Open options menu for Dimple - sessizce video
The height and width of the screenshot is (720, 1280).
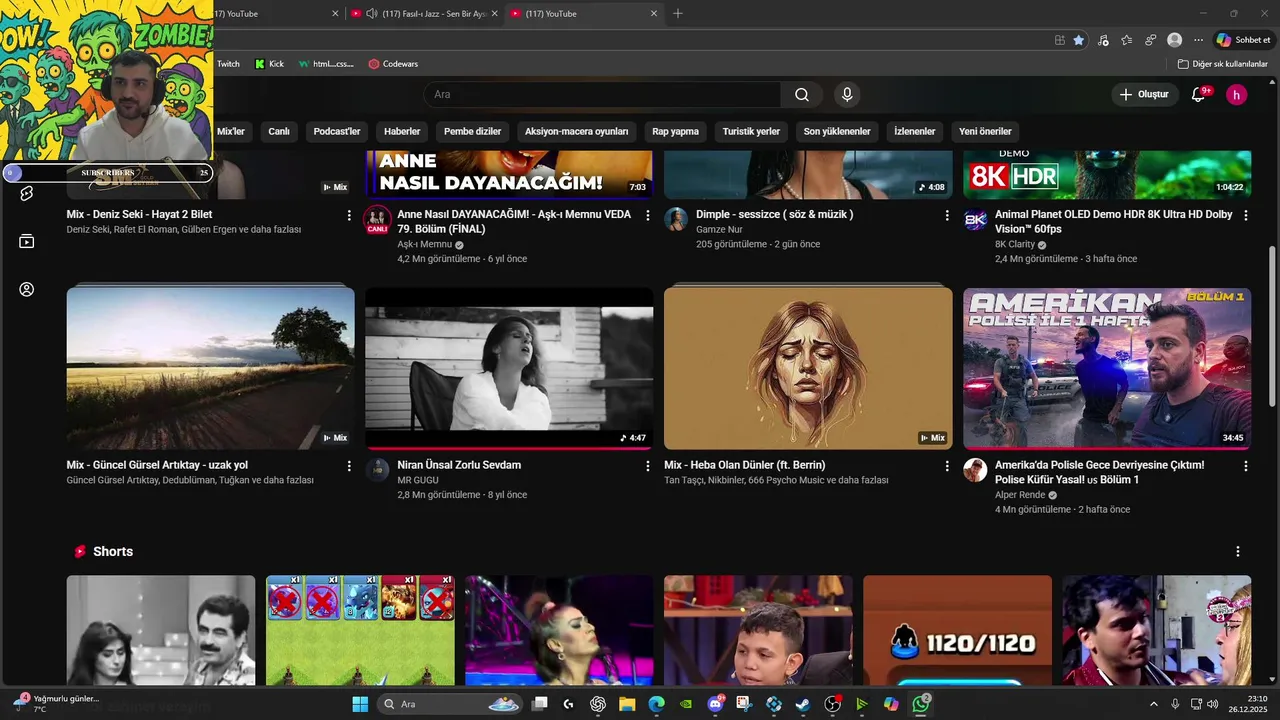point(947,215)
